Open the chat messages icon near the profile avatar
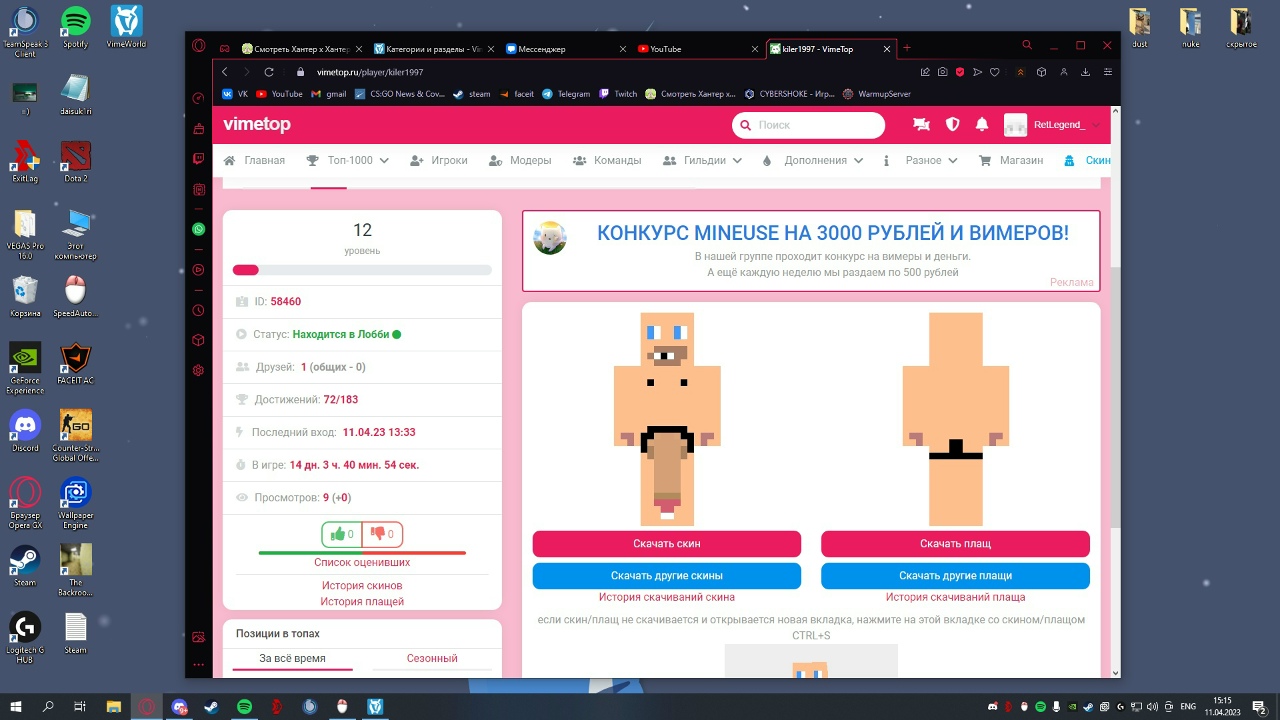This screenshot has width=1280, height=720. pyautogui.click(x=921, y=125)
